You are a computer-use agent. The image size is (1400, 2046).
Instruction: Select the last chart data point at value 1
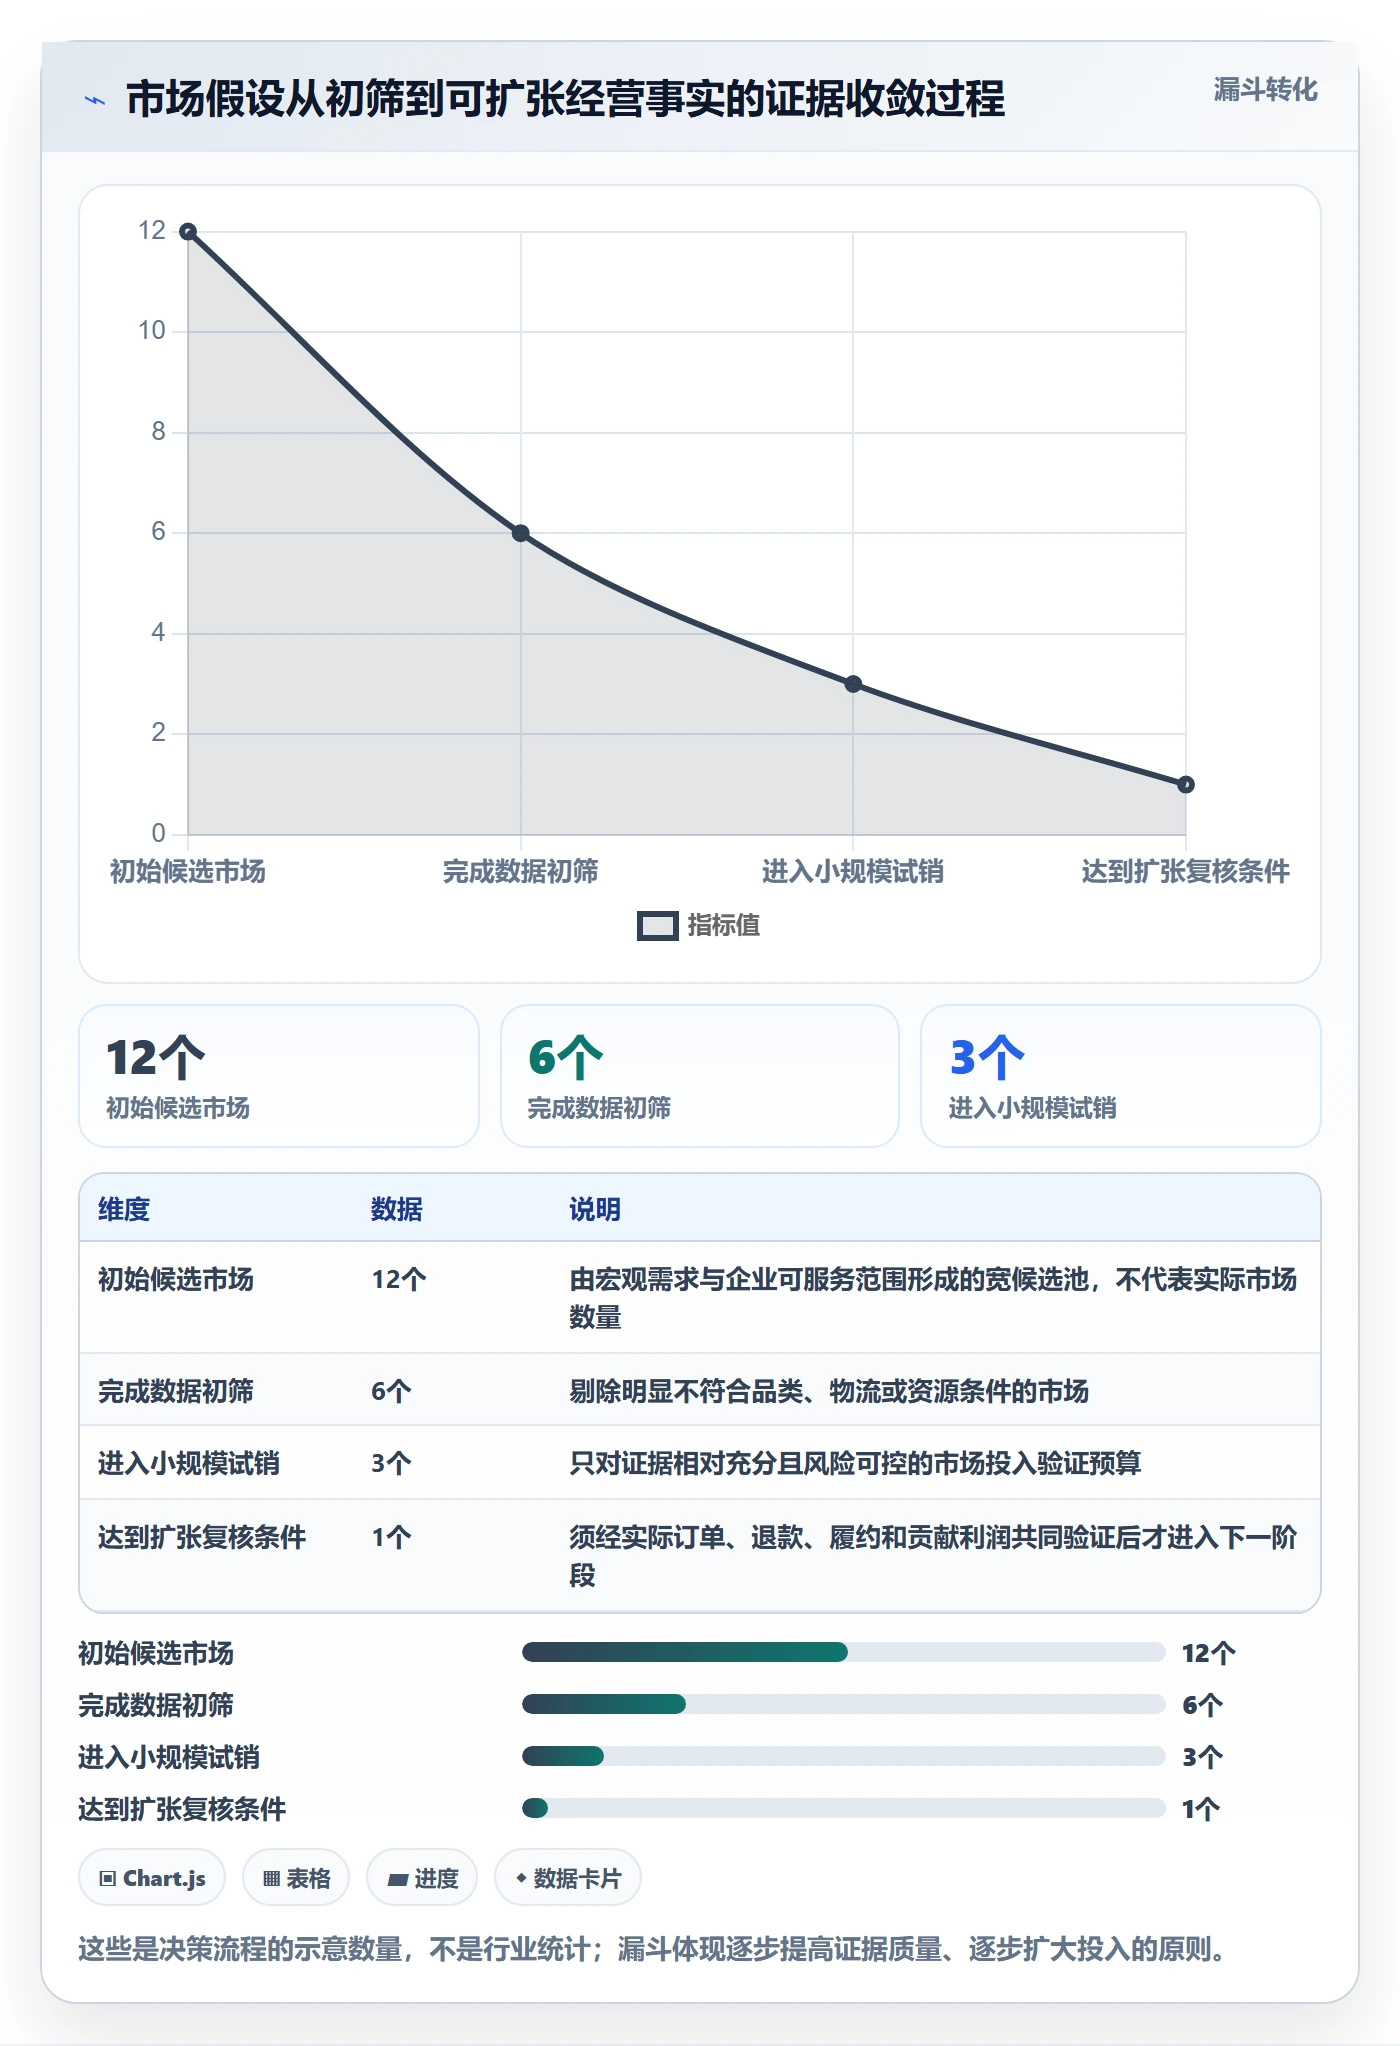(1186, 785)
